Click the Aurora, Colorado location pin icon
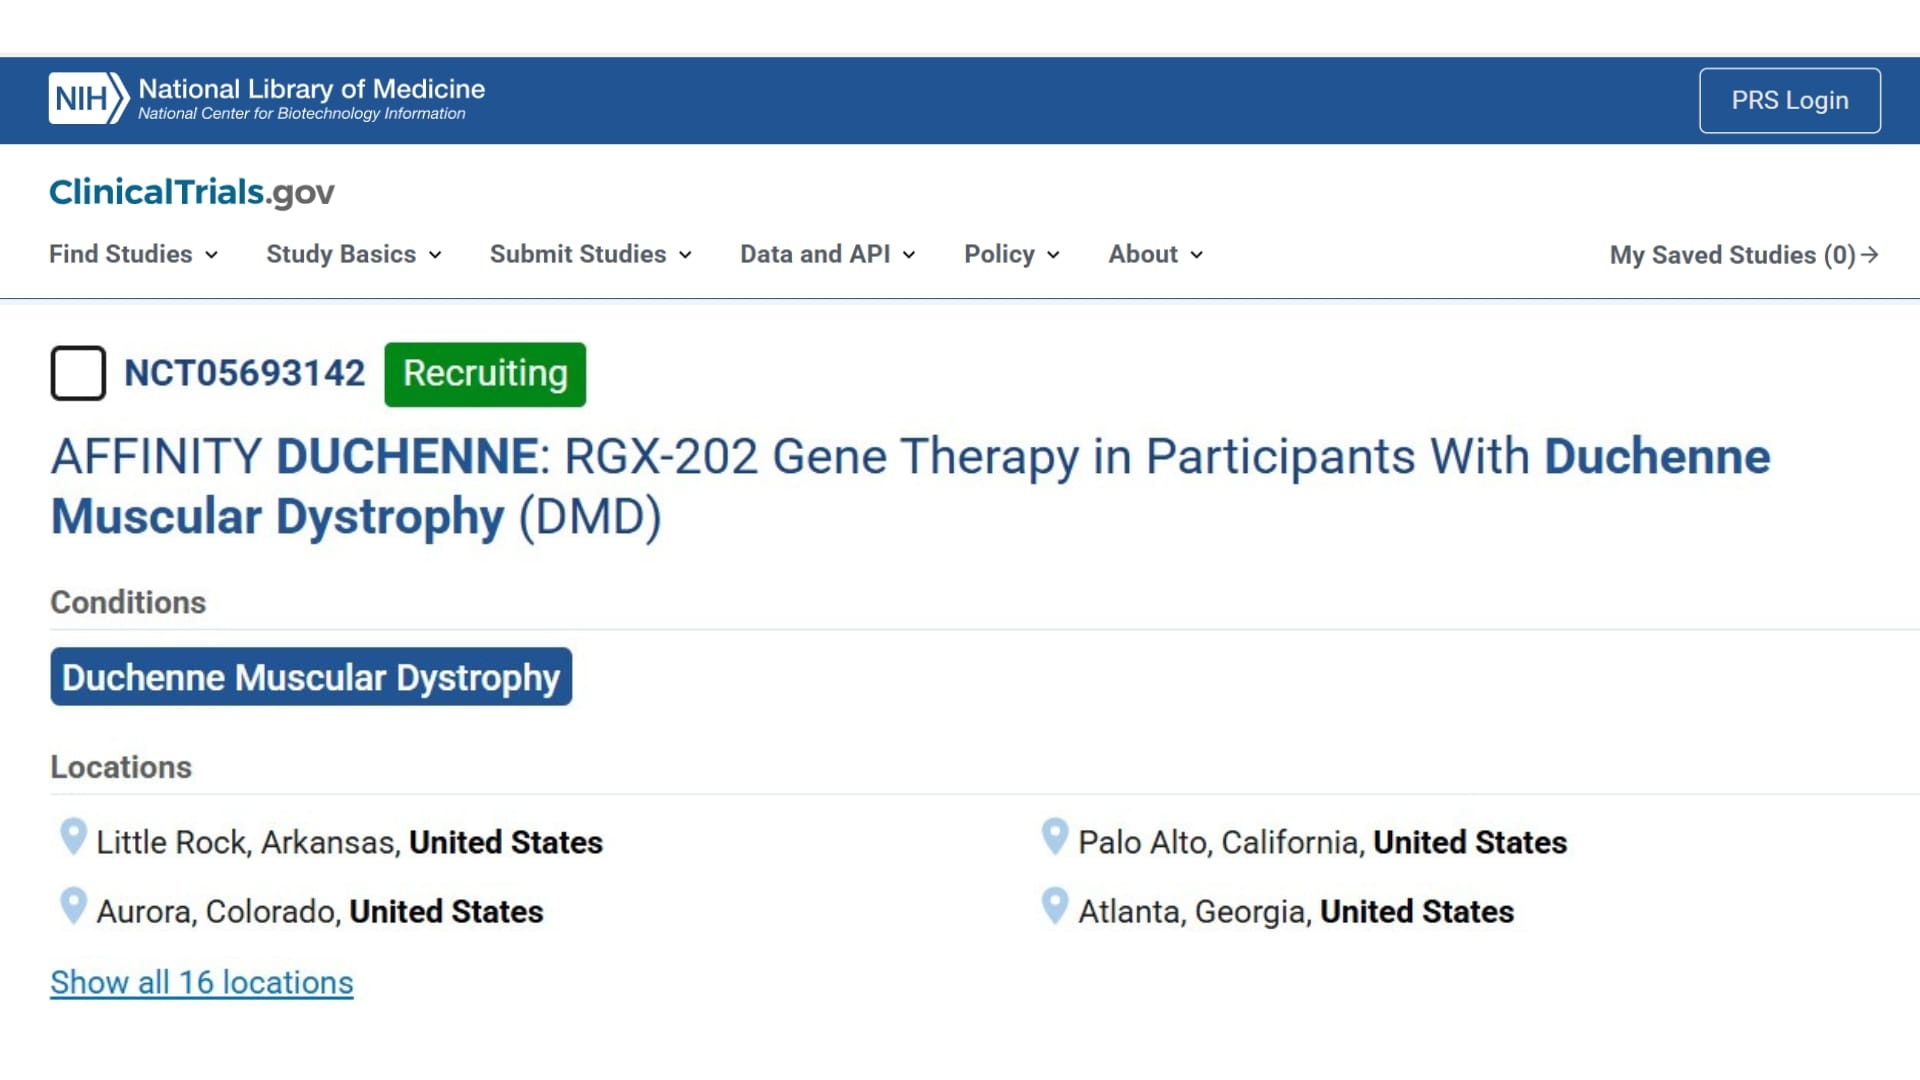The image size is (1920, 1080). [73, 906]
